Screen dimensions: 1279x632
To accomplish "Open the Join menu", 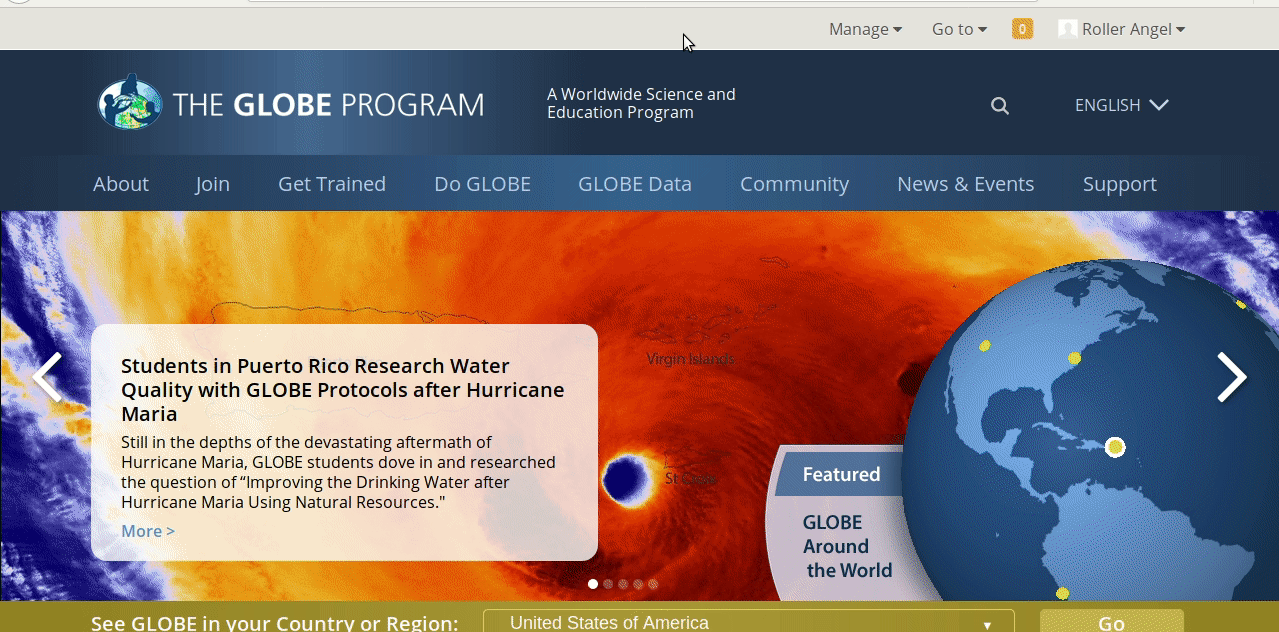I will coord(212,184).
